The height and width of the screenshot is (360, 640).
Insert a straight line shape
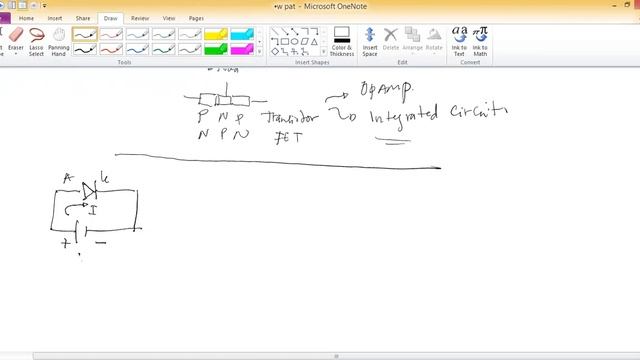pos(275,31)
